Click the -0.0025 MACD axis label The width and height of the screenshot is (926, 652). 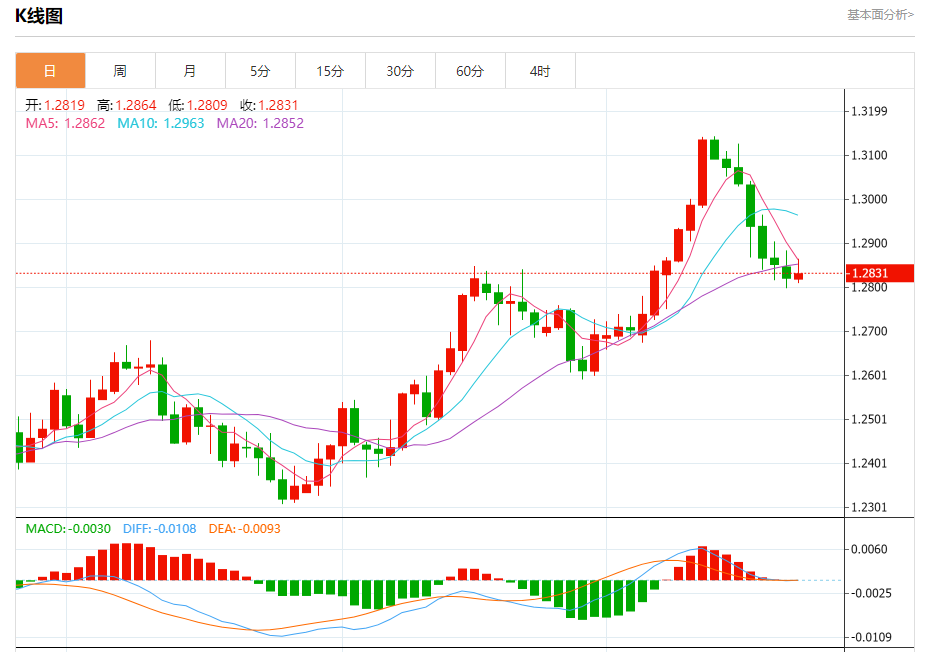[870, 593]
